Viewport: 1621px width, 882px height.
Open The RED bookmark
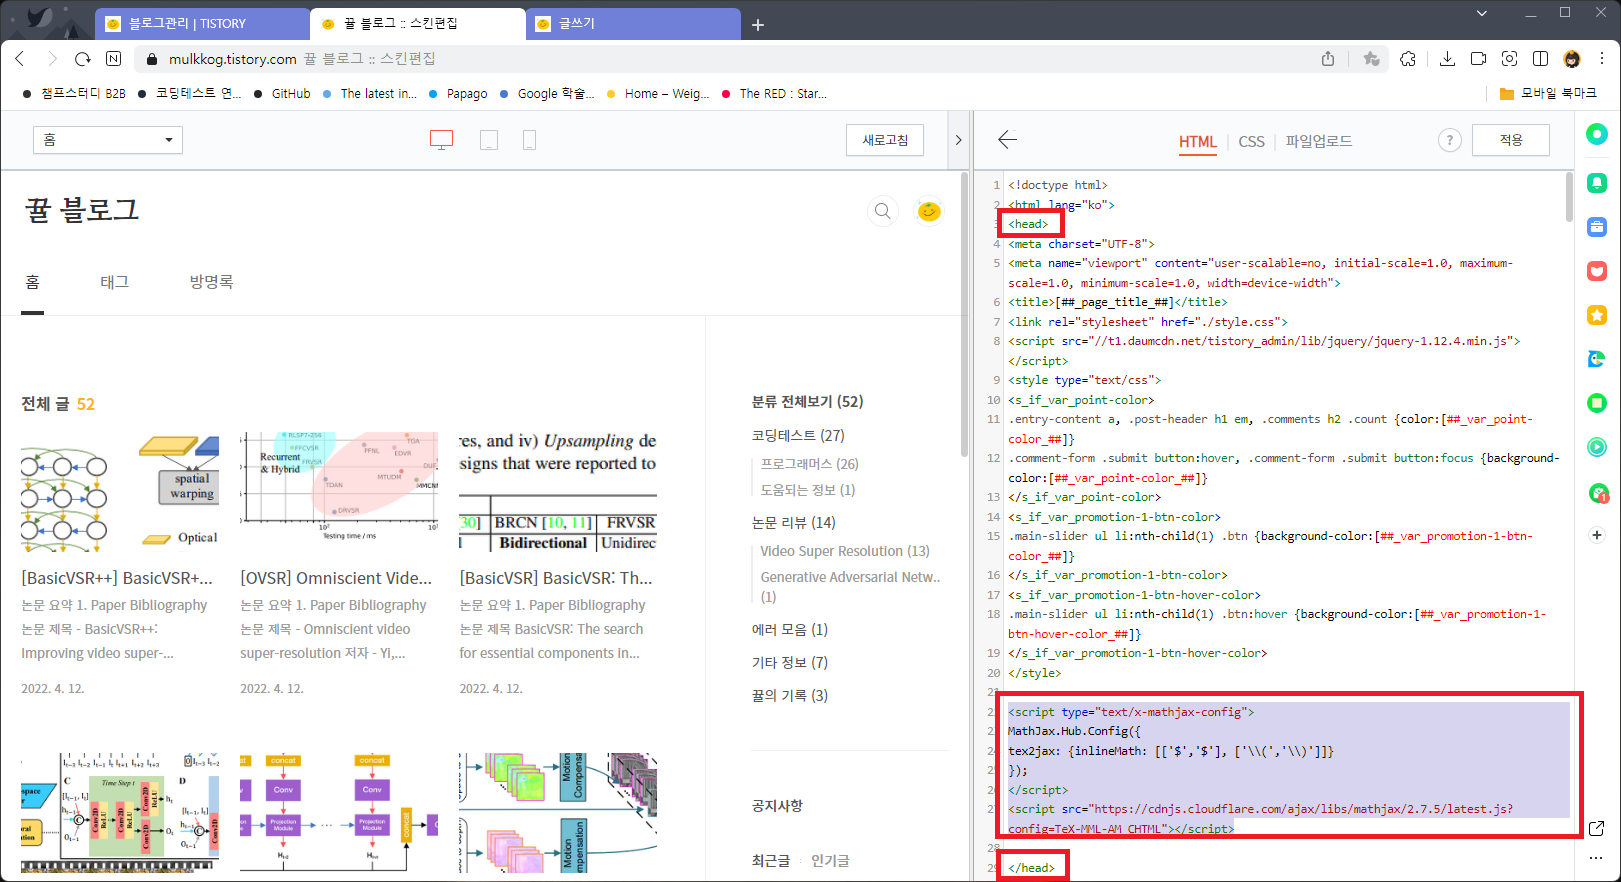pyautogui.click(x=774, y=94)
